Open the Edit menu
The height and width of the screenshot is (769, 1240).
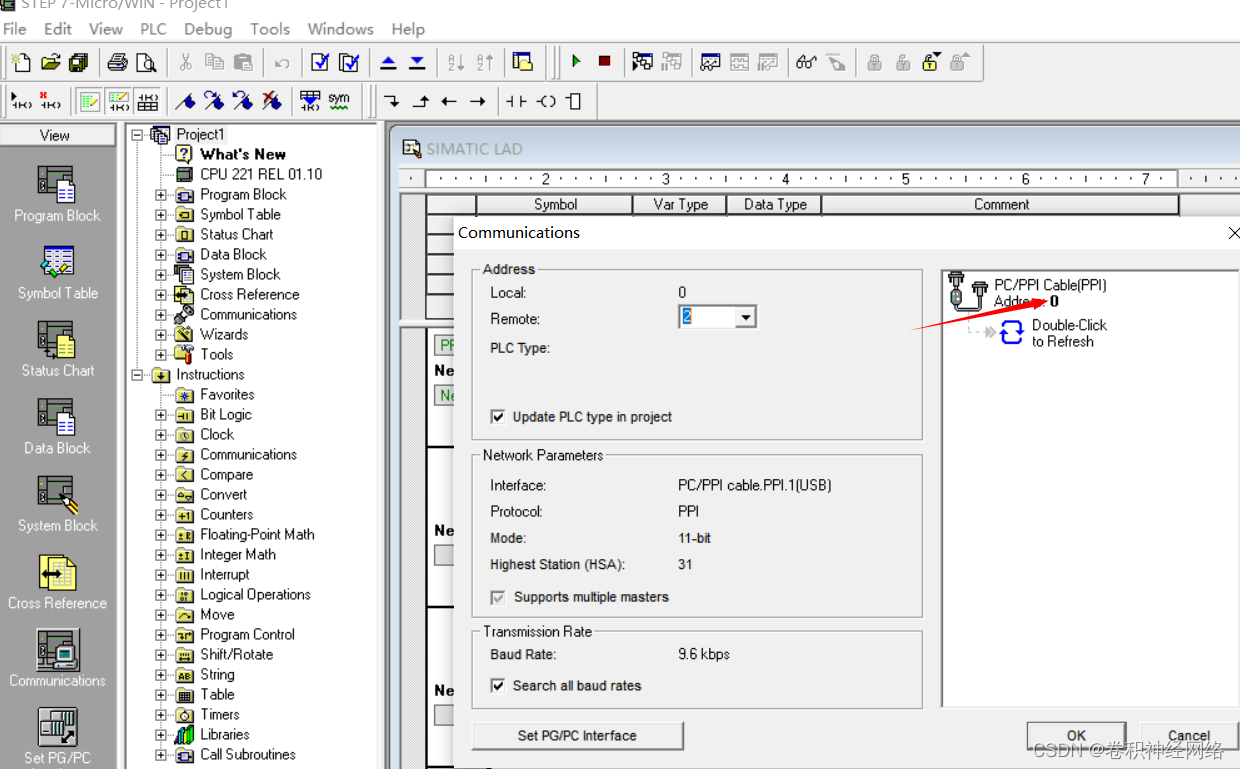point(58,29)
